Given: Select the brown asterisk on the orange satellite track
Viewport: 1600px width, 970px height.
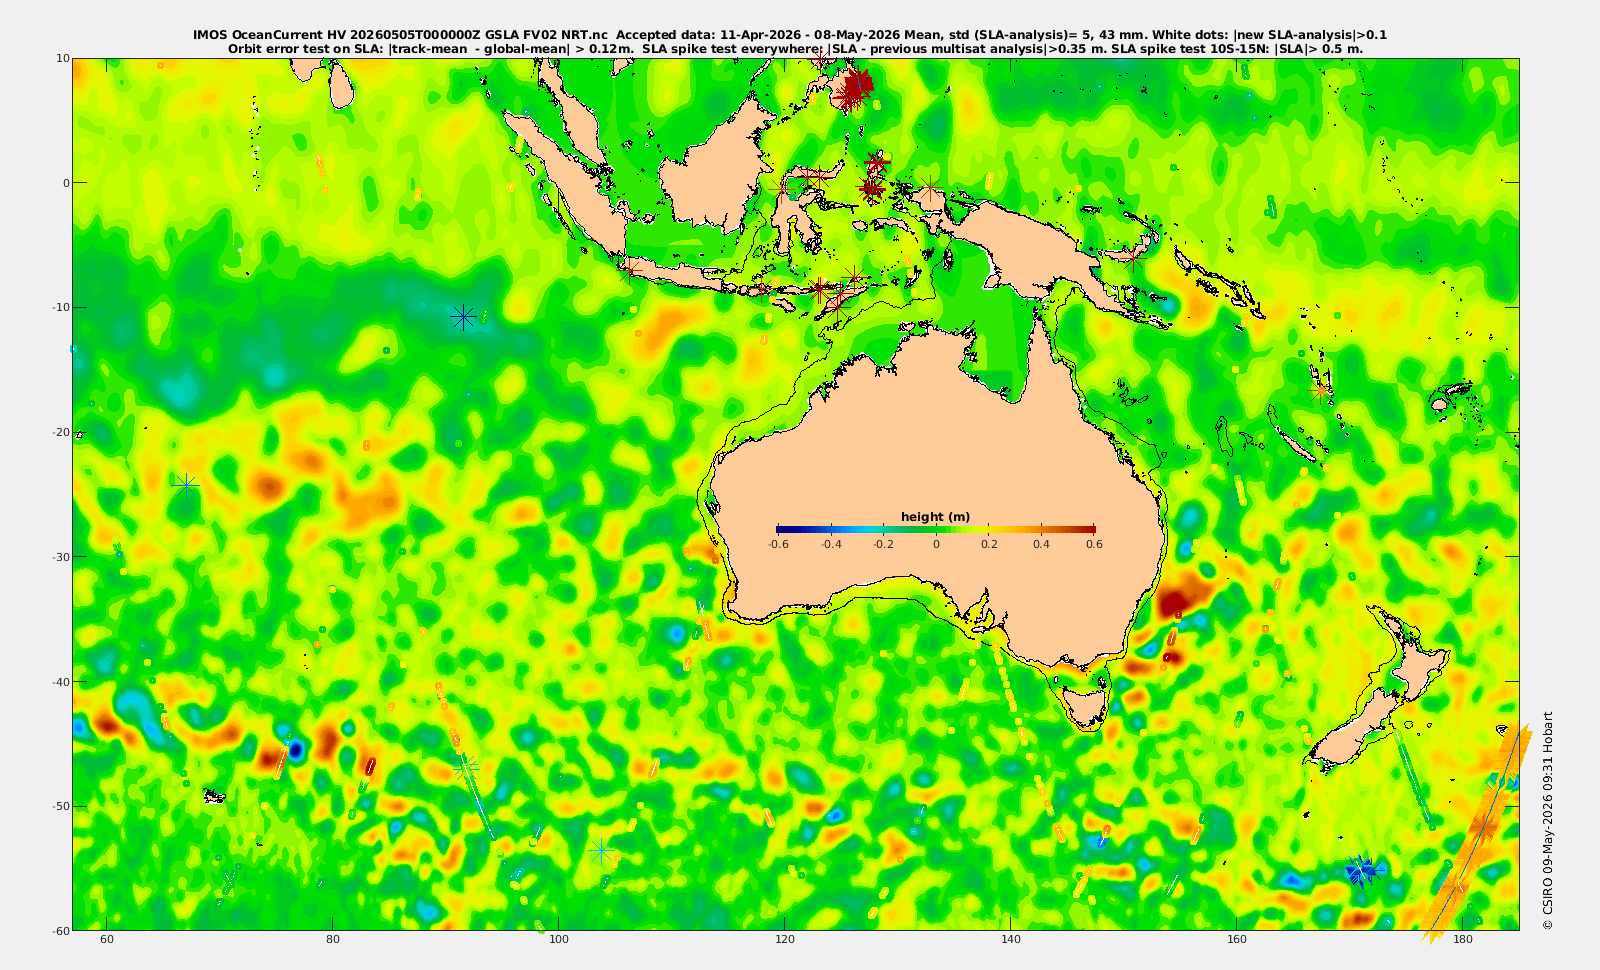Looking at the screenshot, I should point(1483,827).
